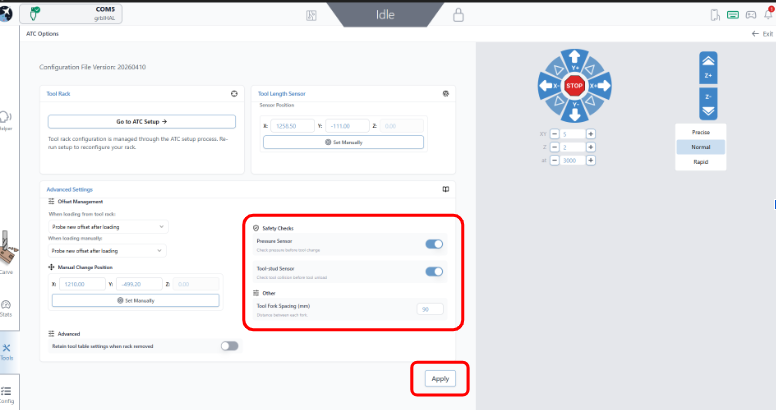Click the Apply button

440,379
